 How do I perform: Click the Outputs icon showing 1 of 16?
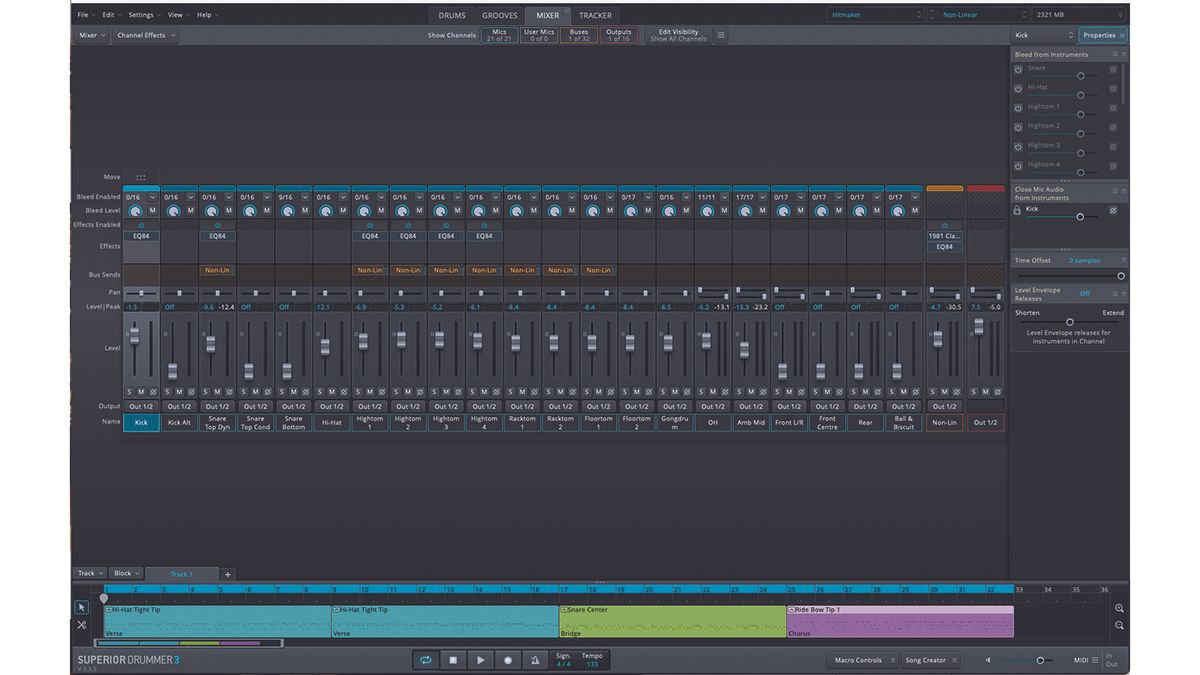point(618,35)
